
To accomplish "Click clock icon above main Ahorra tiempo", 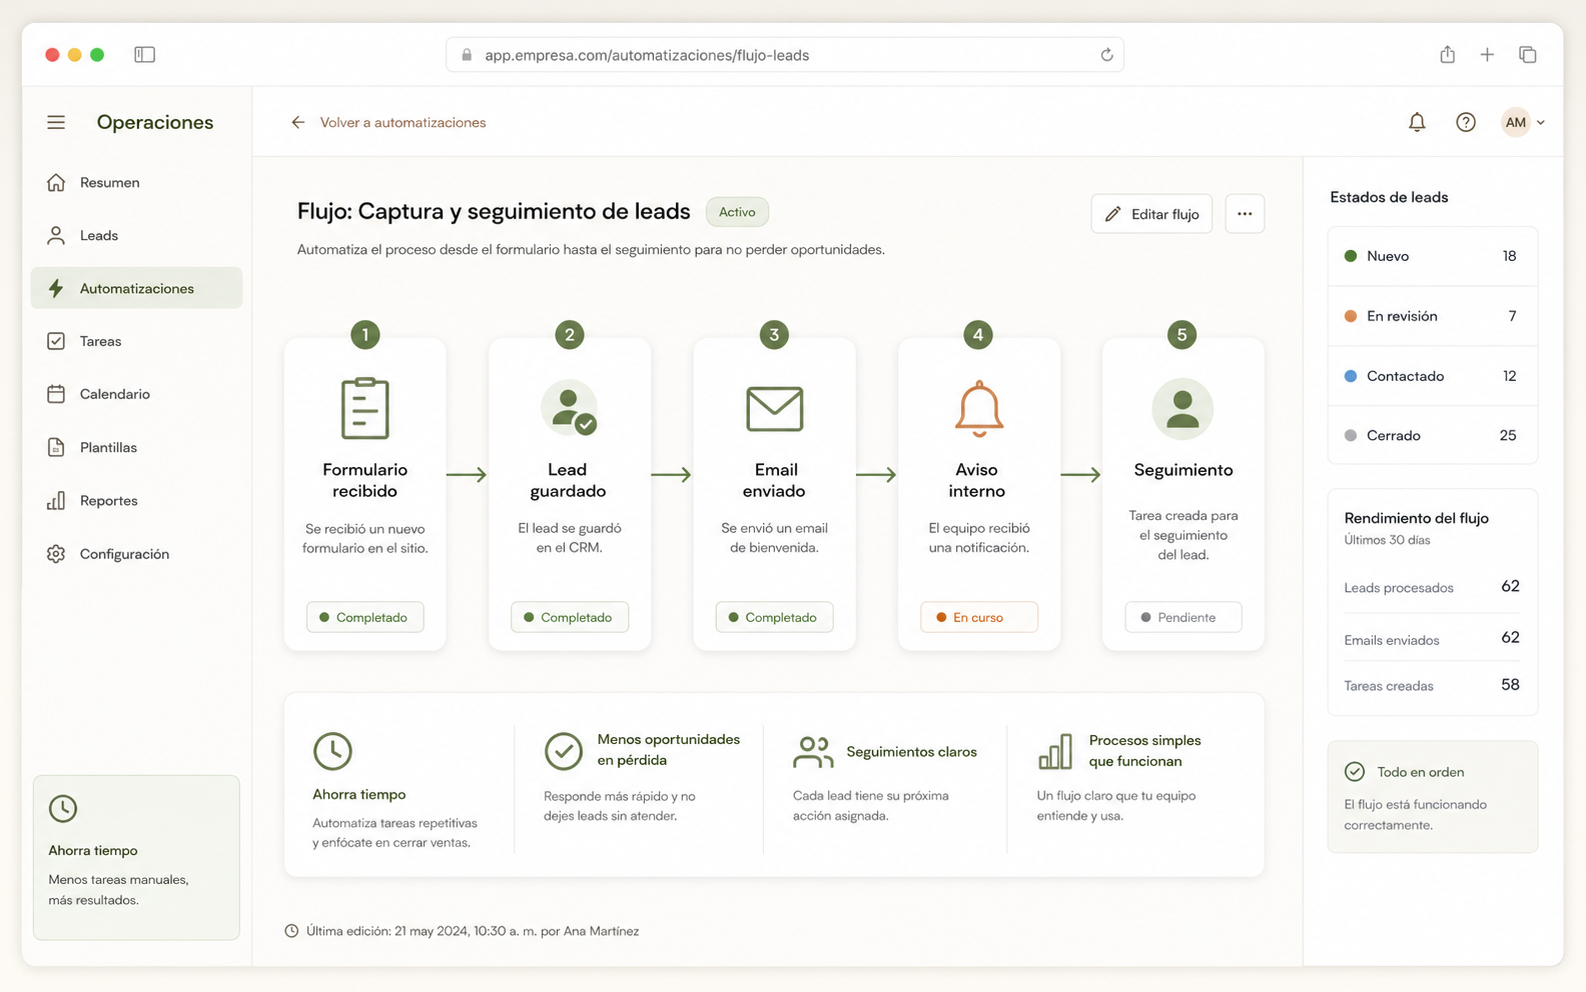I will click(x=333, y=751).
